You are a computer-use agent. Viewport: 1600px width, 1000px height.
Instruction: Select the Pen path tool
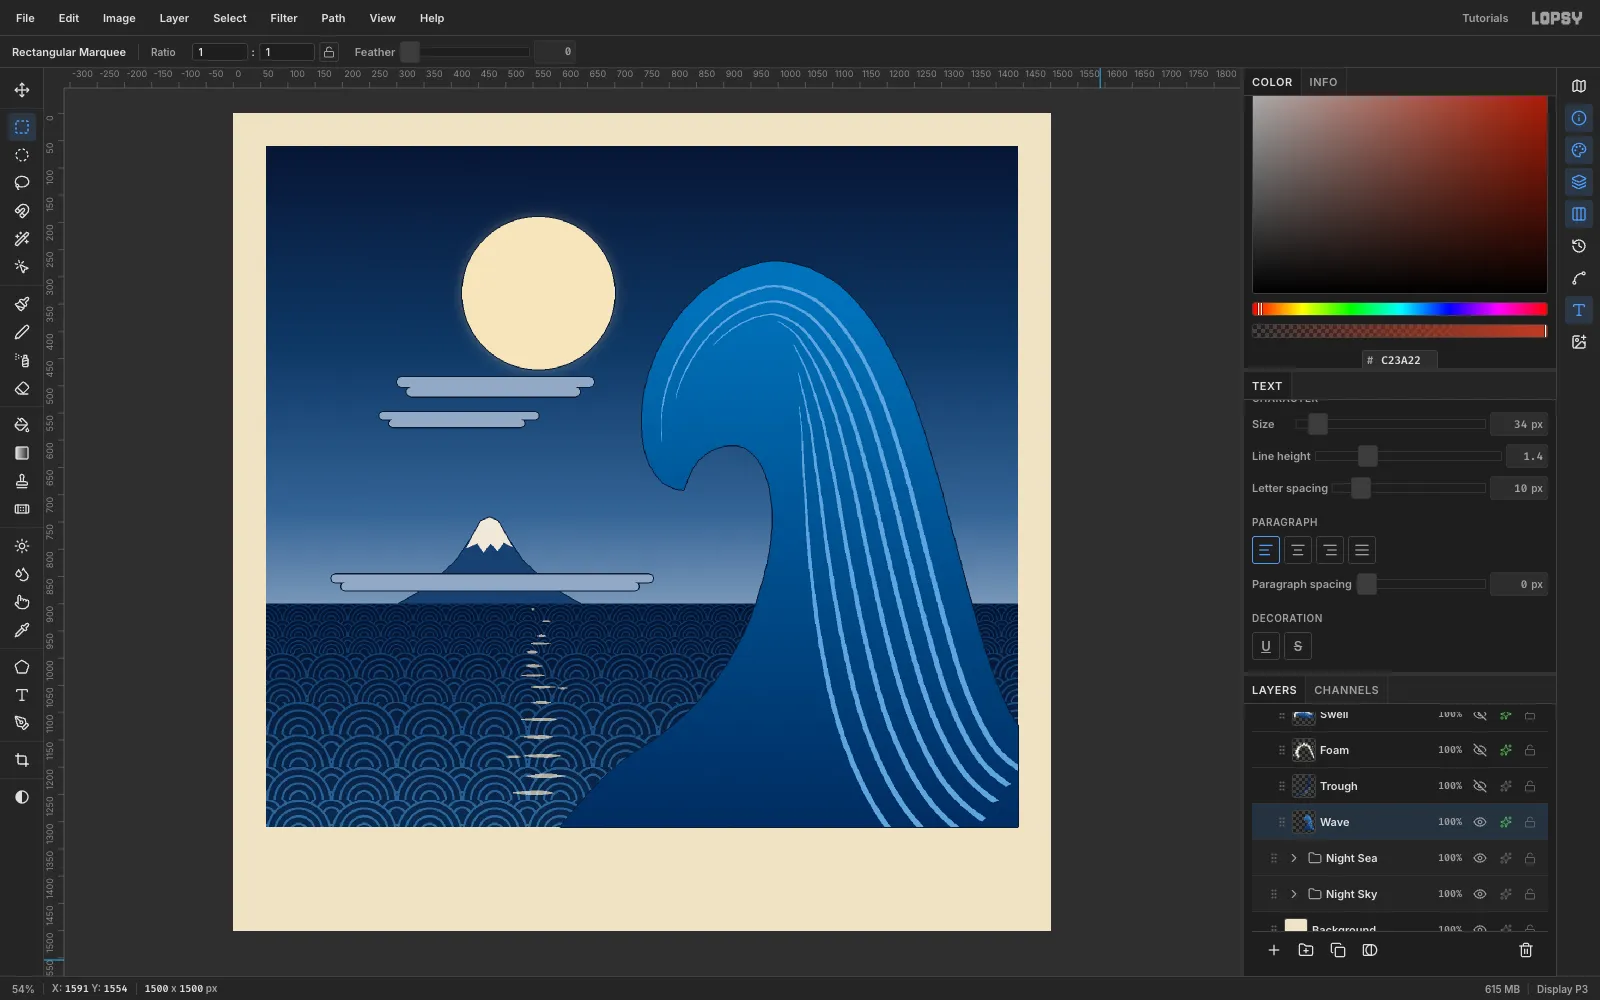pyautogui.click(x=22, y=723)
